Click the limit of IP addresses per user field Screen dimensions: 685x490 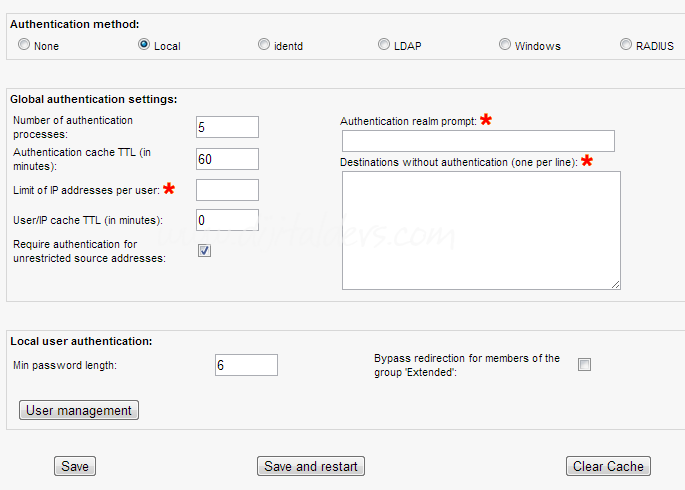pyautogui.click(x=228, y=190)
